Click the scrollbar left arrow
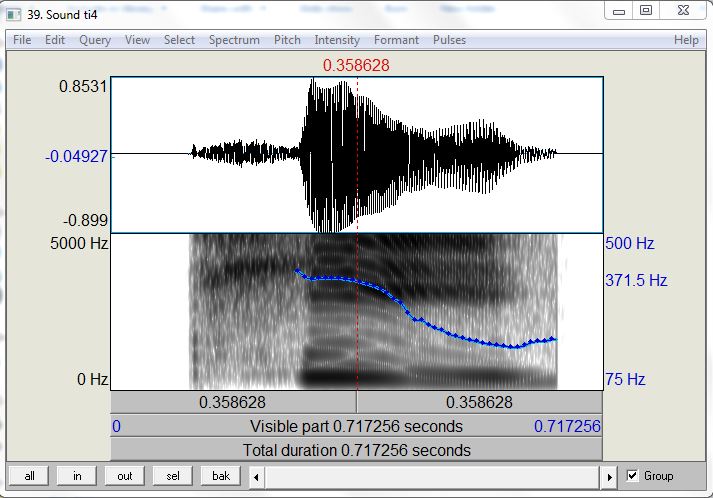This screenshot has width=713, height=498. 256,477
